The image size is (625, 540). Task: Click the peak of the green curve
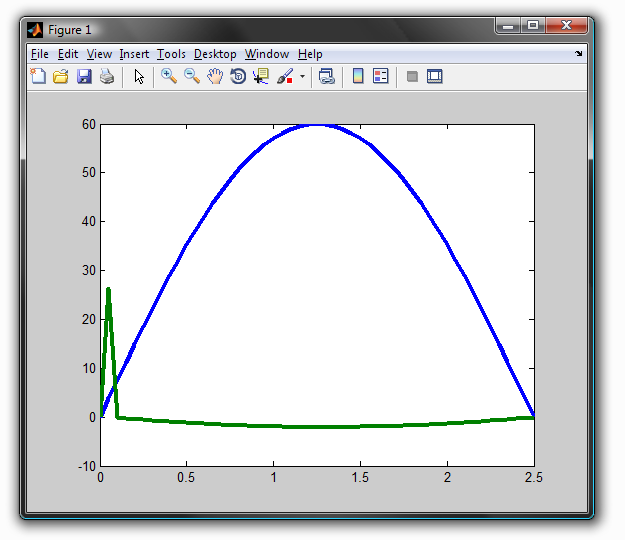coord(108,290)
